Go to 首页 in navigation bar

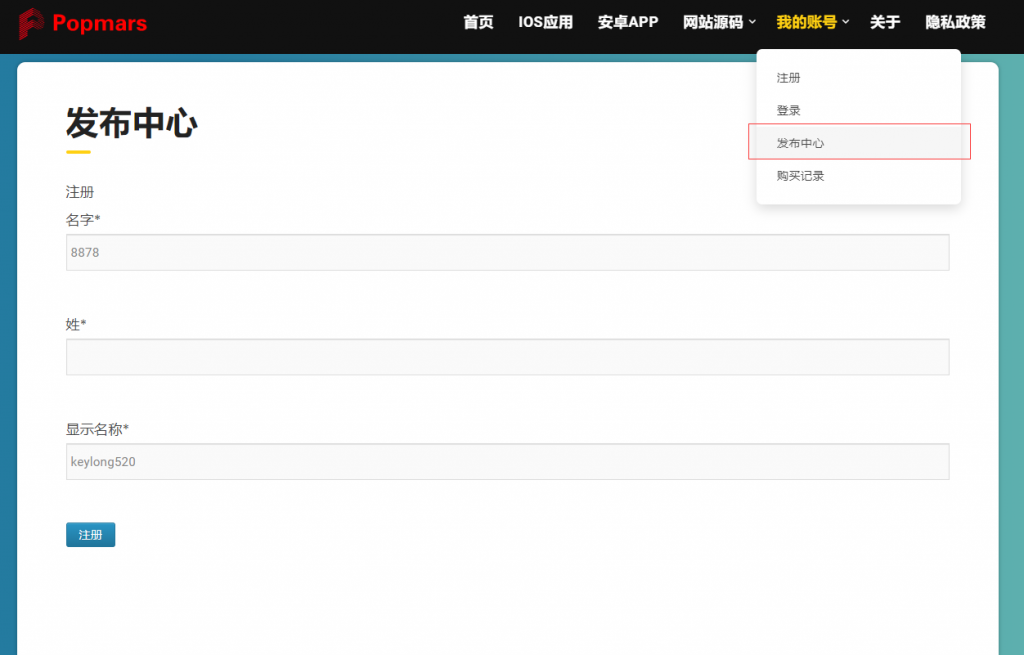click(478, 22)
